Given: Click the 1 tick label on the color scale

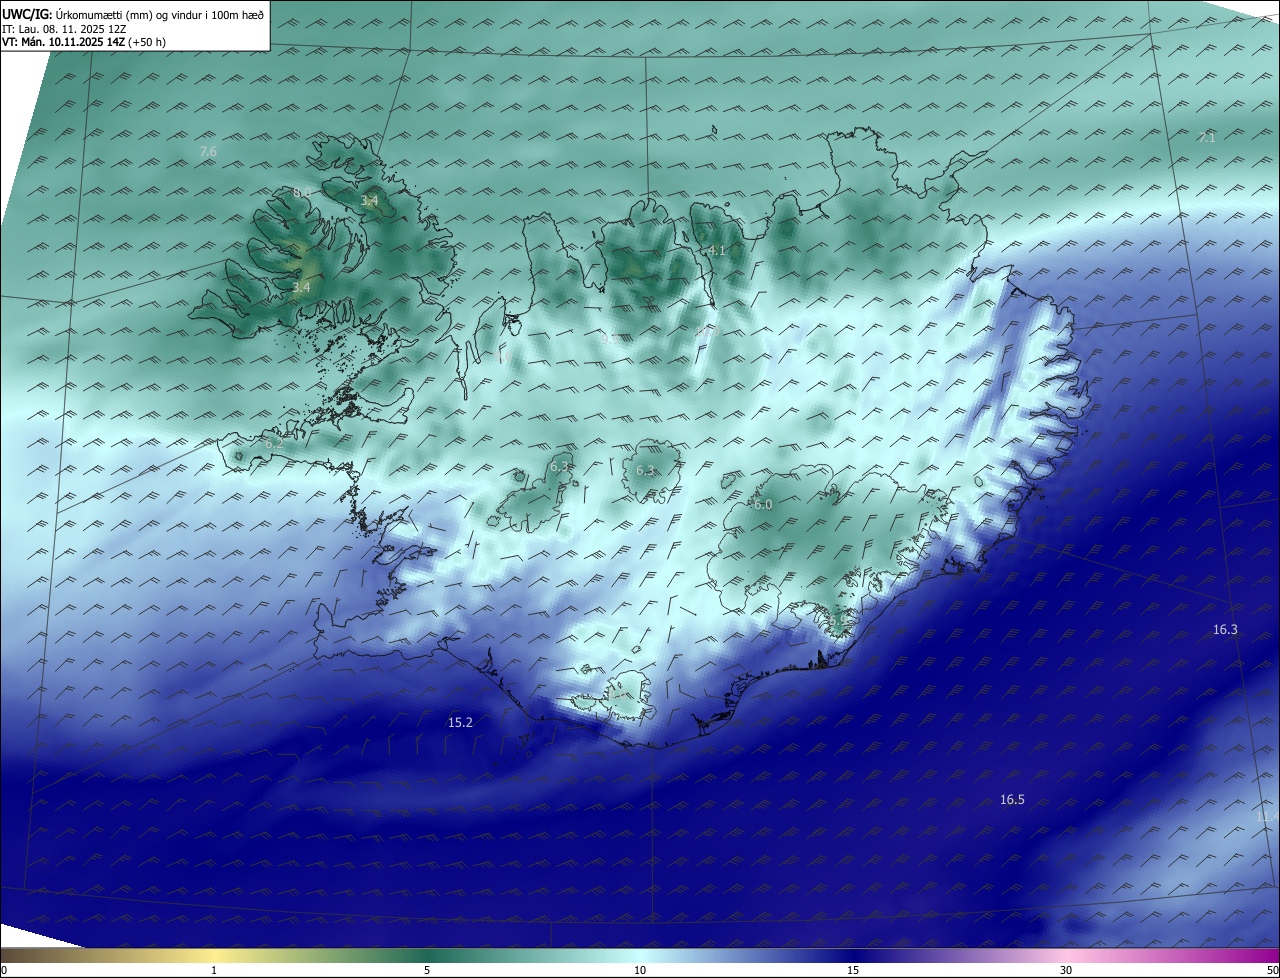Looking at the screenshot, I should pyautogui.click(x=214, y=970).
